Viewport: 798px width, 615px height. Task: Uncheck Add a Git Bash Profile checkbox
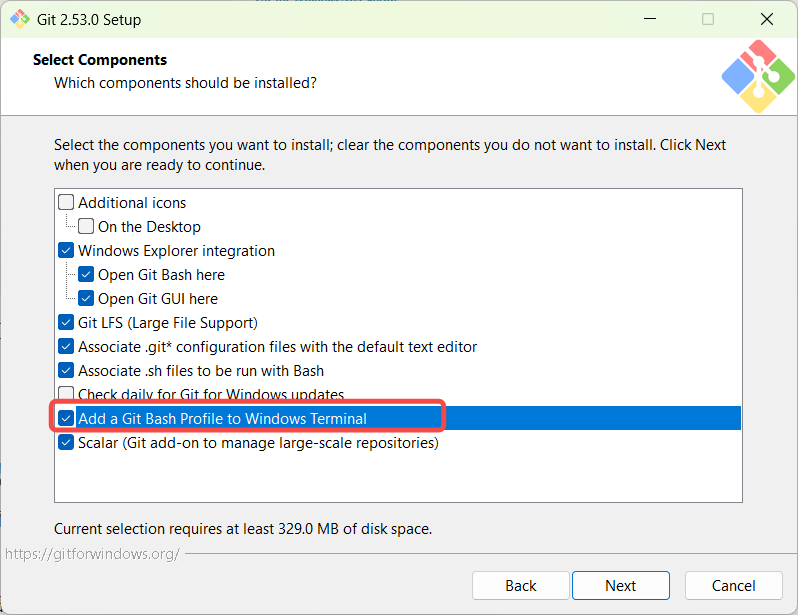click(x=67, y=419)
